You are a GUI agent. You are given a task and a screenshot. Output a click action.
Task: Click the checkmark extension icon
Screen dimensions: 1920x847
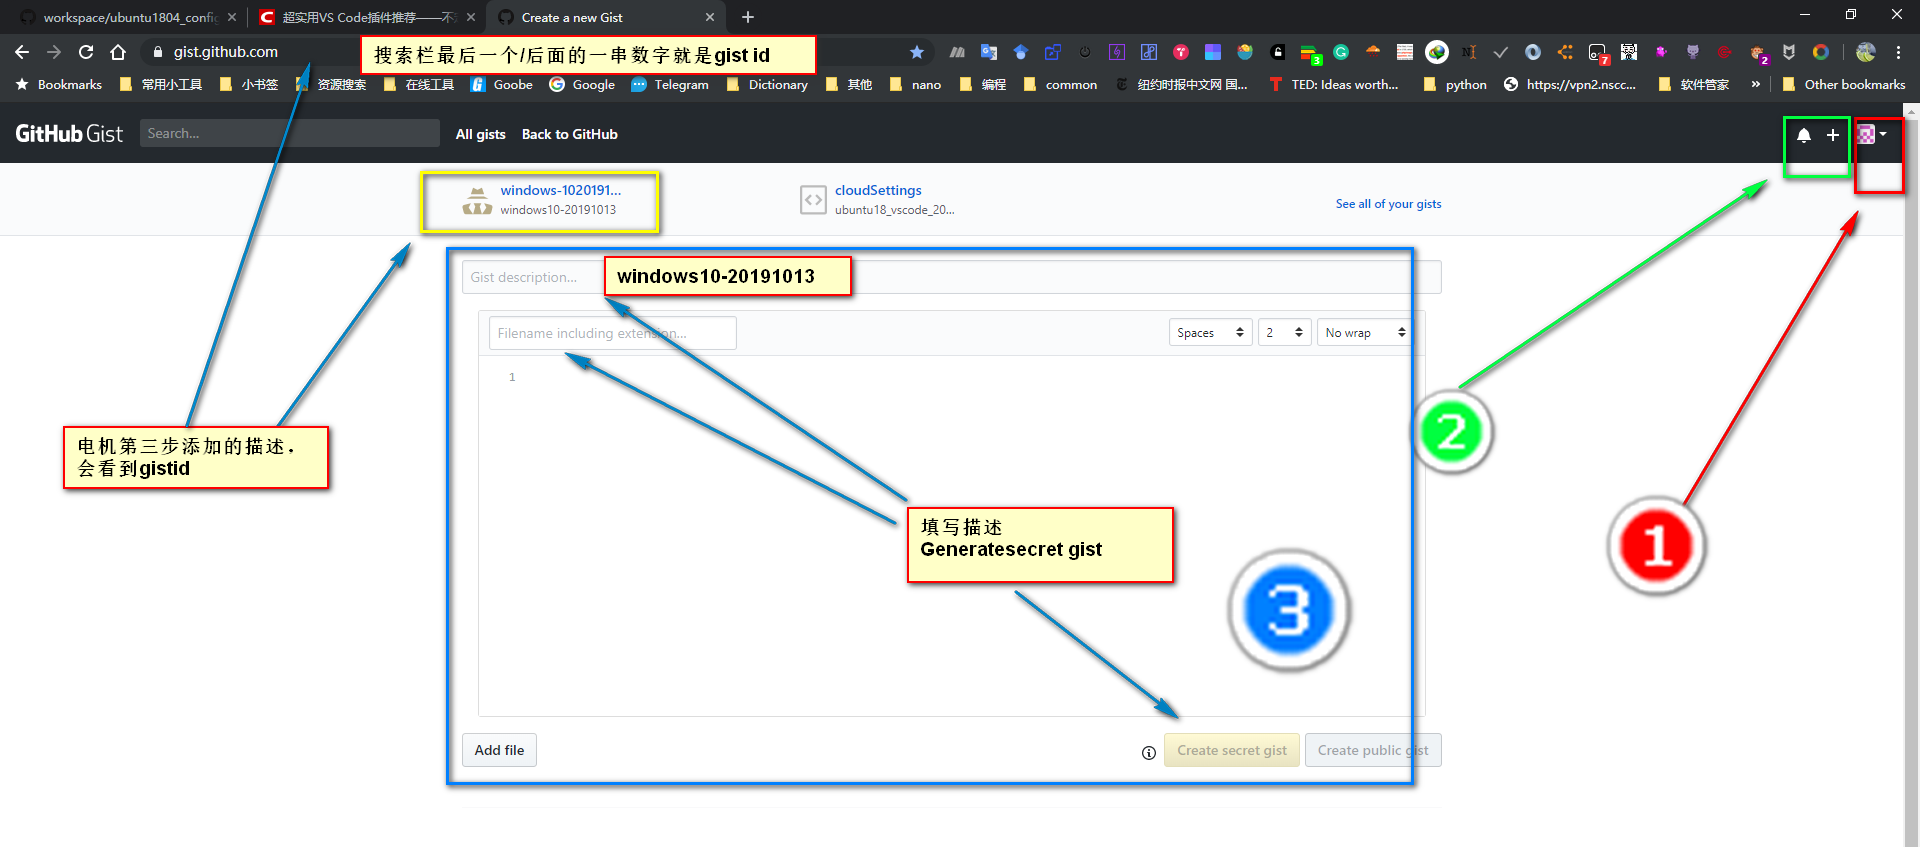[1501, 52]
